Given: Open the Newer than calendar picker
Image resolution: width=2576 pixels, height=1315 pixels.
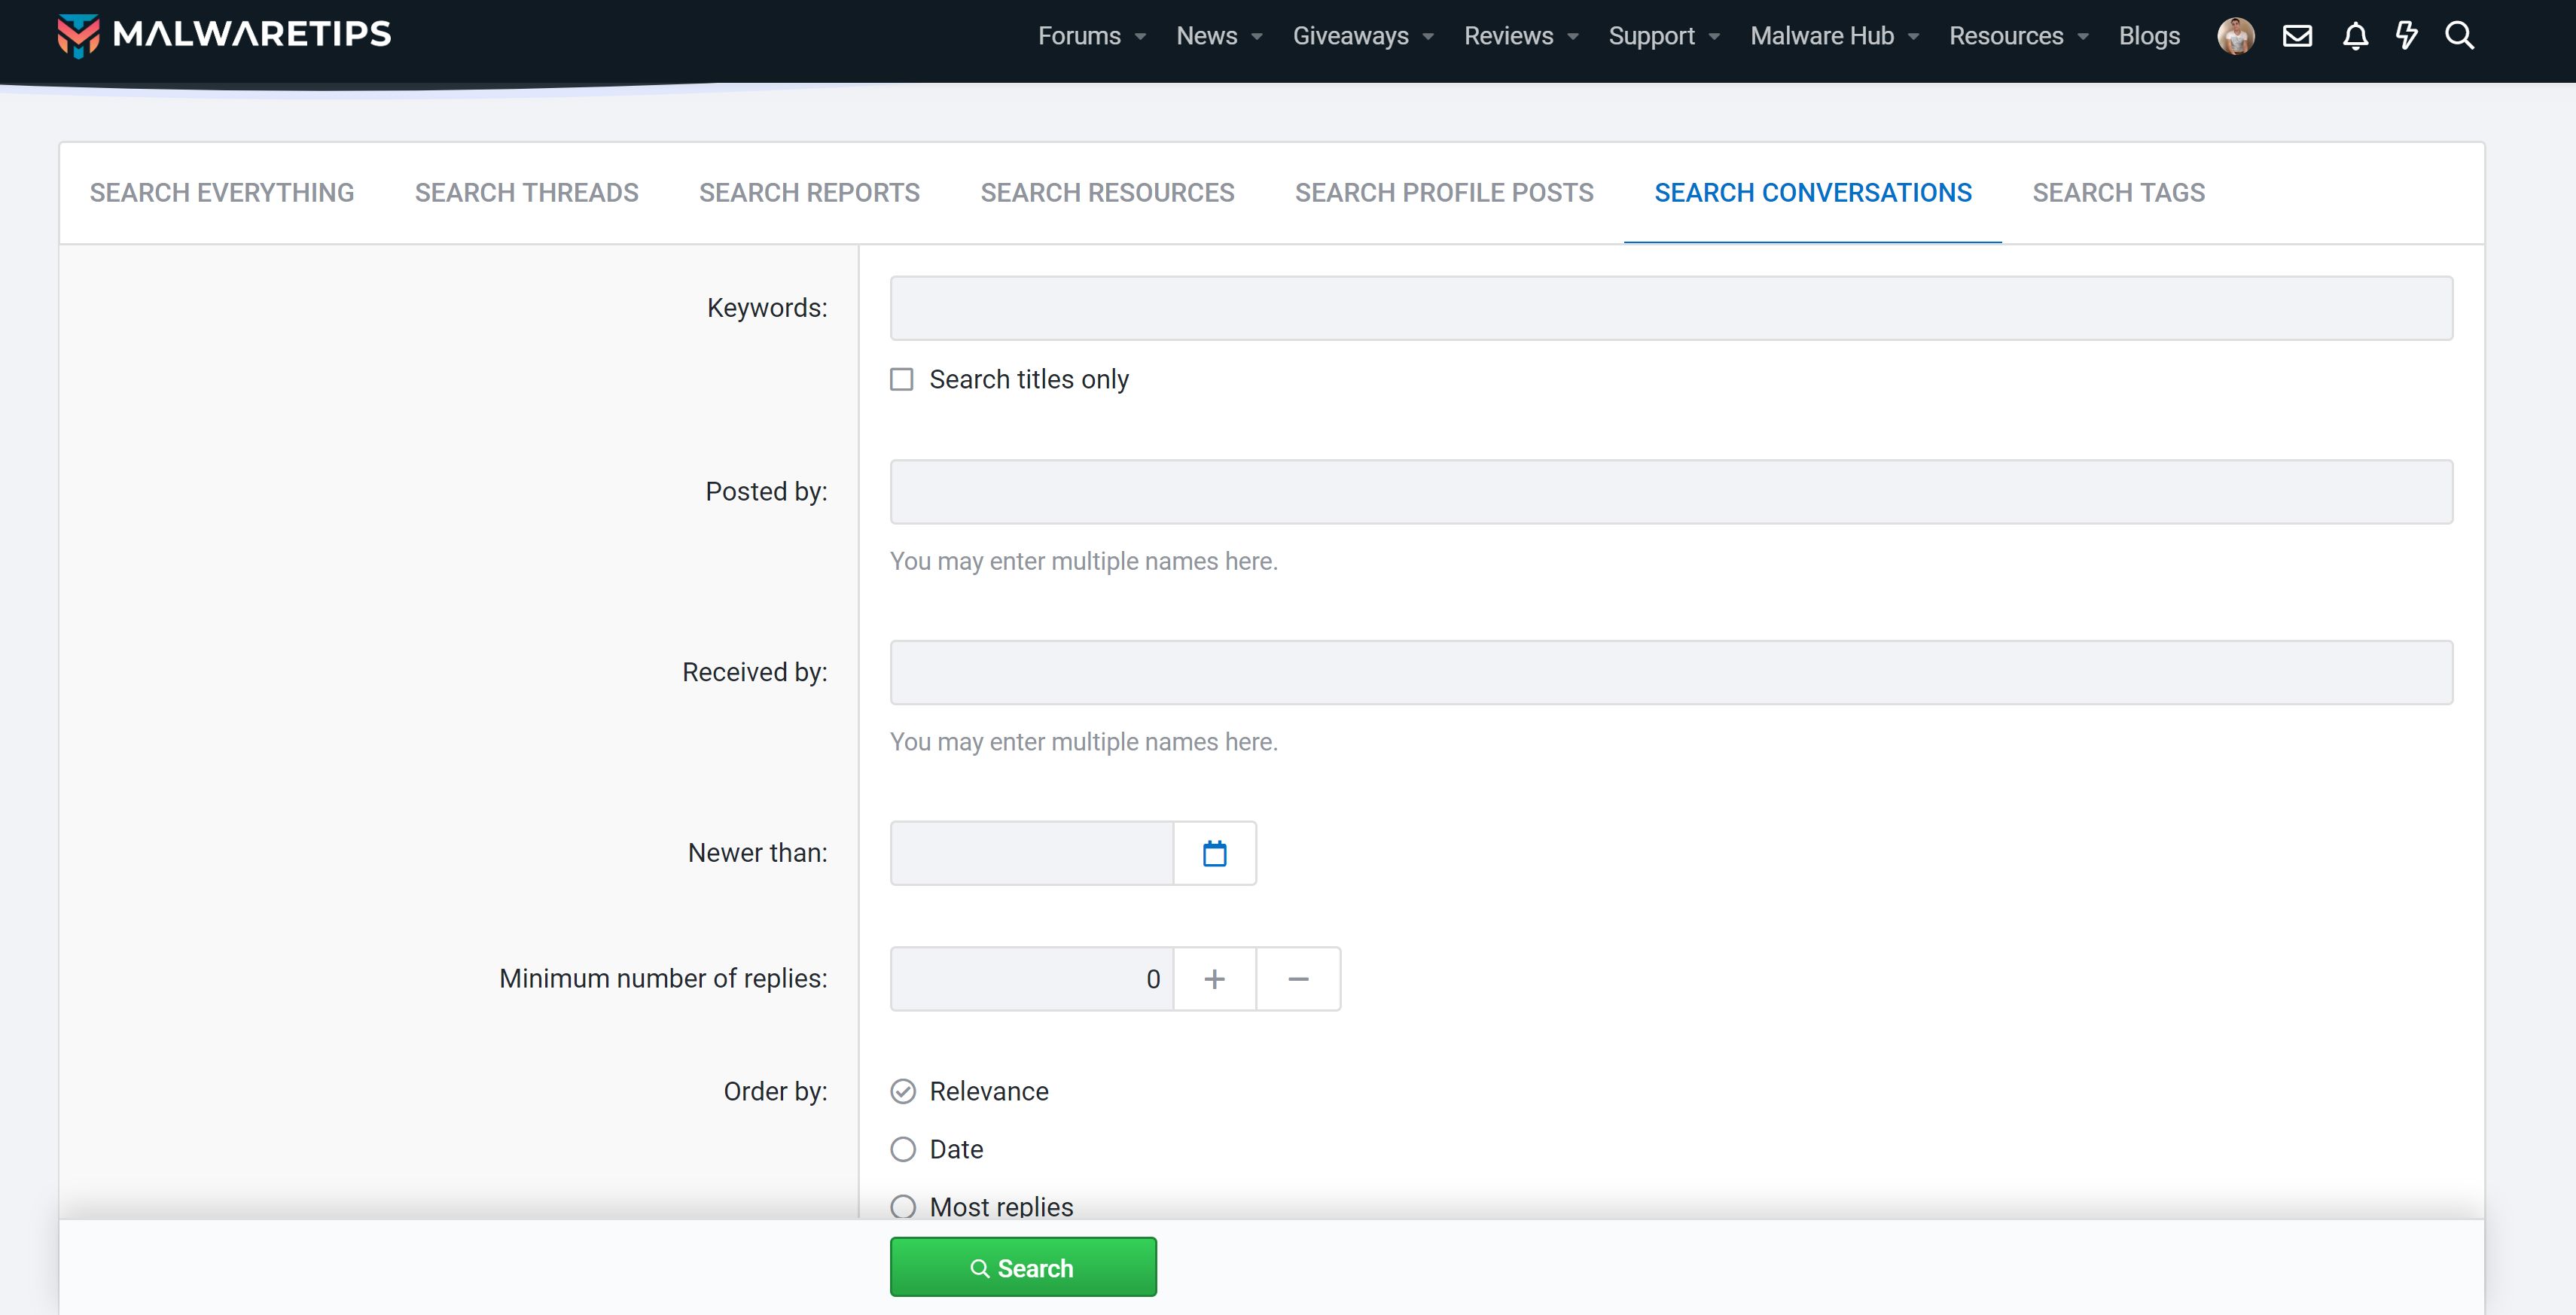Looking at the screenshot, I should coord(1214,853).
